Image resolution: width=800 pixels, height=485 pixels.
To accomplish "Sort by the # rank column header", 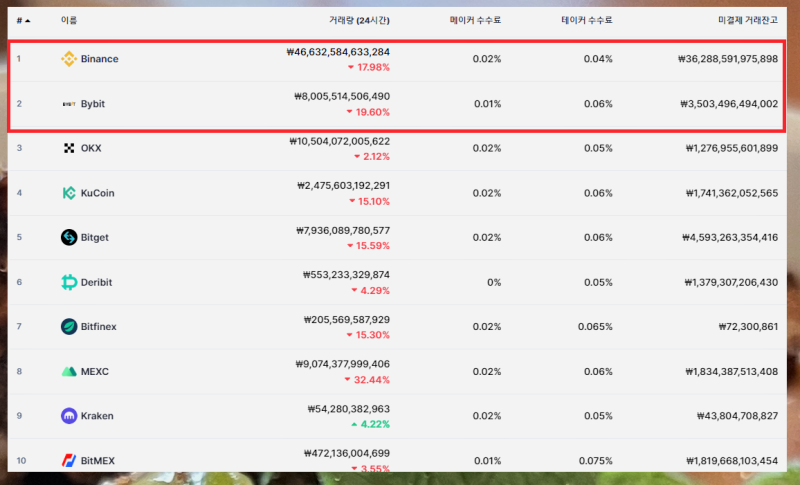I will pos(23,20).
